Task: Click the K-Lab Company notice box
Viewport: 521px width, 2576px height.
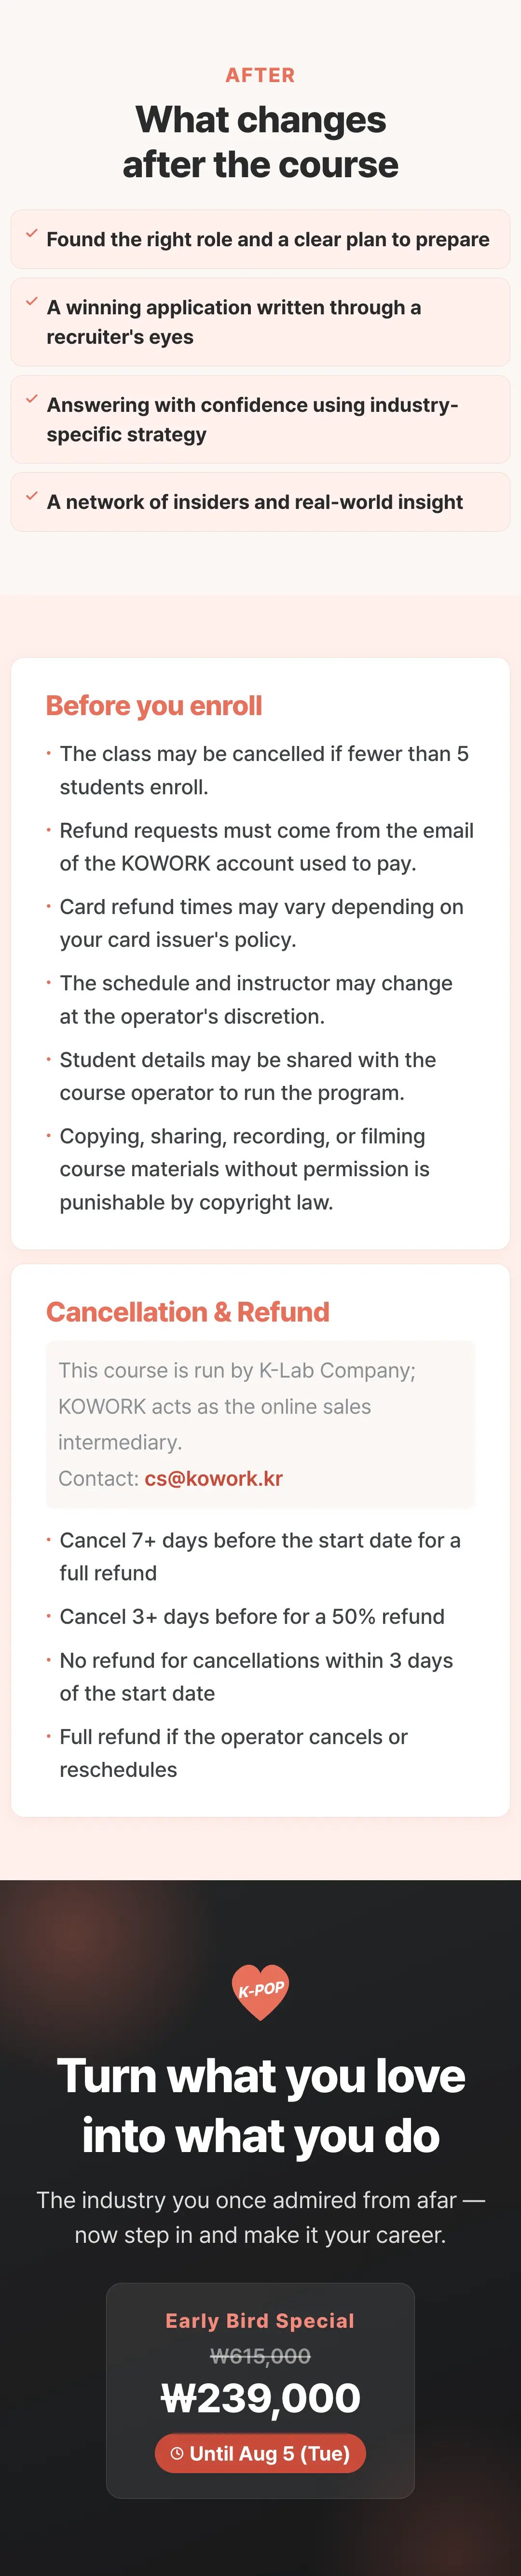Action: pos(260,1424)
